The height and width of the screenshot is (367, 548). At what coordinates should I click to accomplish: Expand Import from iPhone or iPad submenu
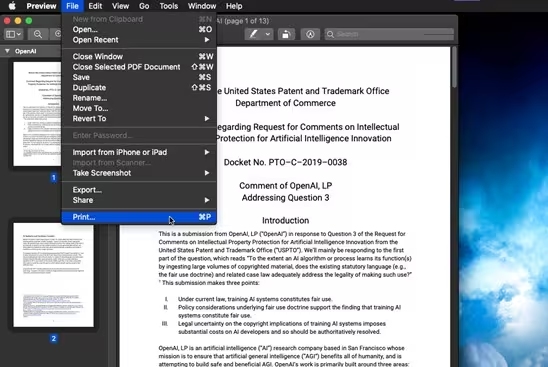139,152
